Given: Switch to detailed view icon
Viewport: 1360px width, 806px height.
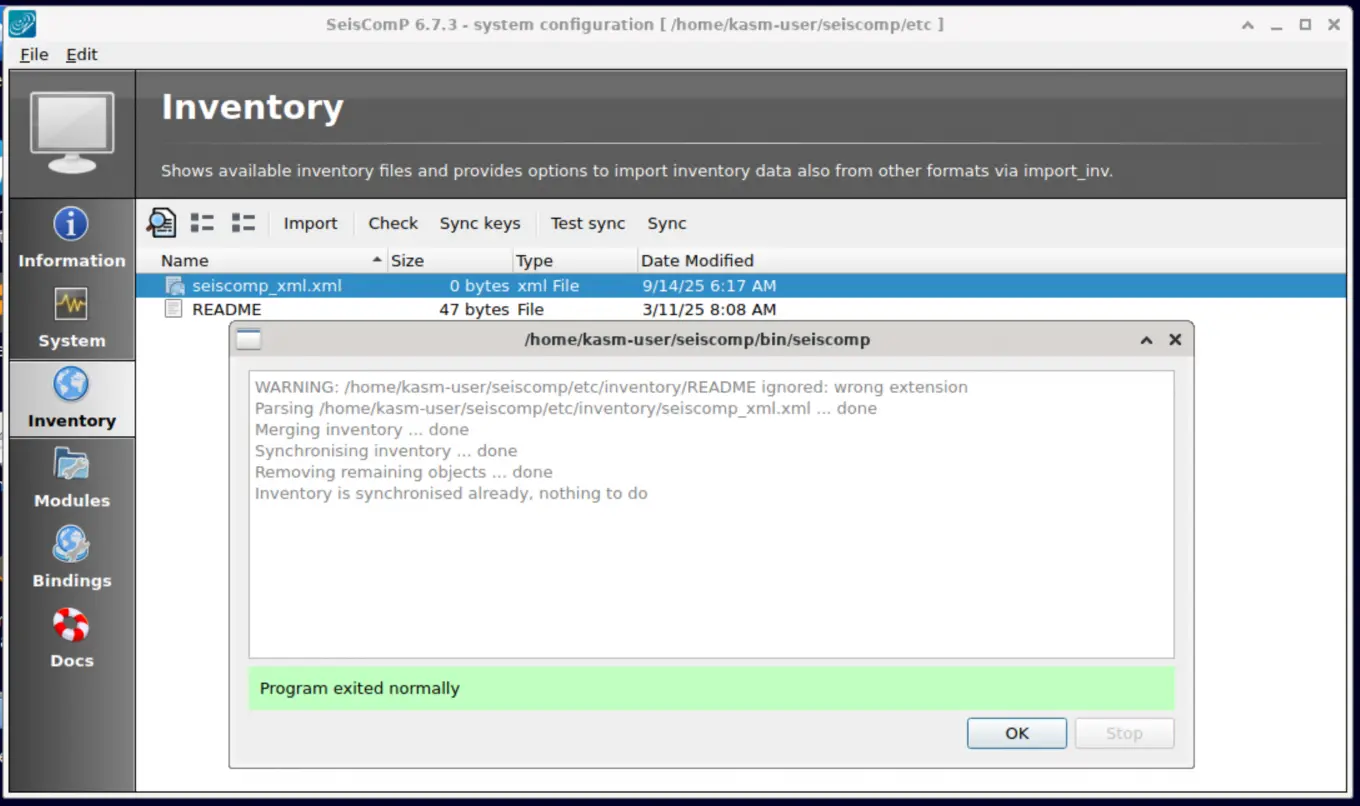Looking at the screenshot, I should [x=243, y=223].
